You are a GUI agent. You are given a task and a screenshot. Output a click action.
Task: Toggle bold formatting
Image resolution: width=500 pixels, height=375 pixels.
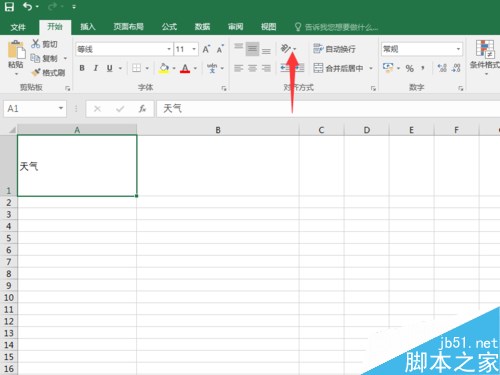coord(82,68)
